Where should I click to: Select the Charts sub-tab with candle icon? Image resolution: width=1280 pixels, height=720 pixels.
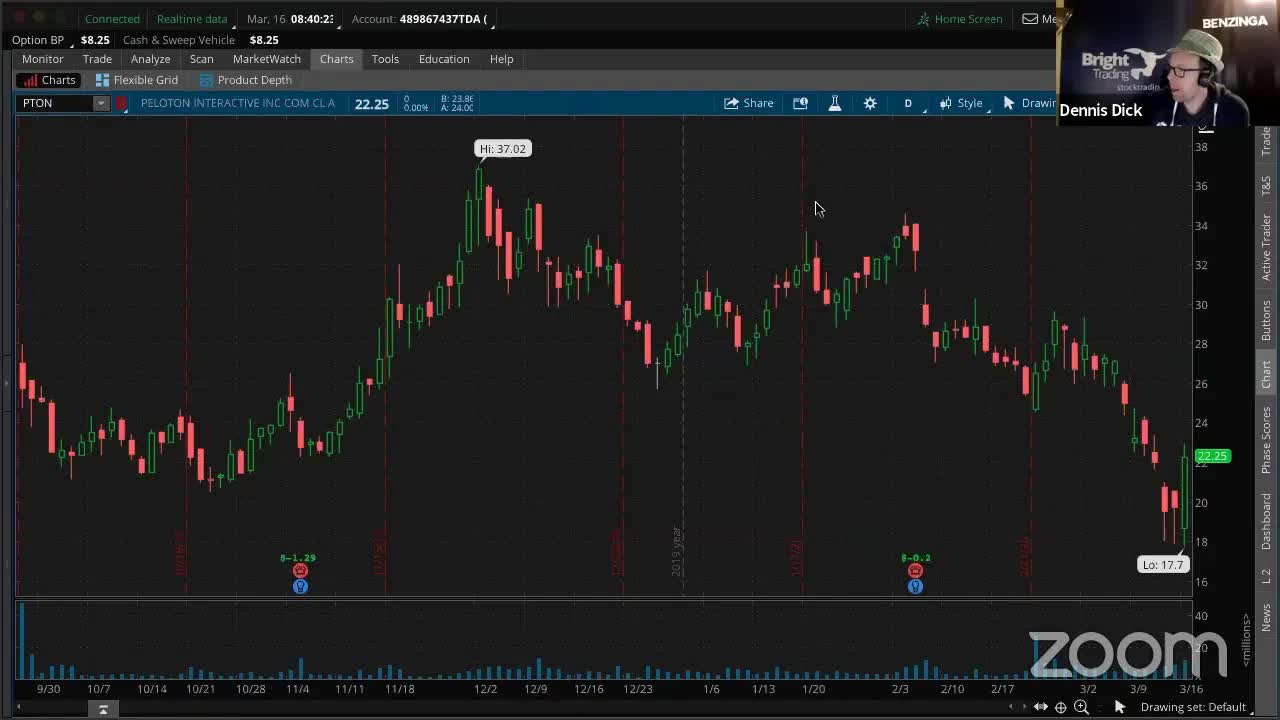pyautogui.click(x=50, y=80)
